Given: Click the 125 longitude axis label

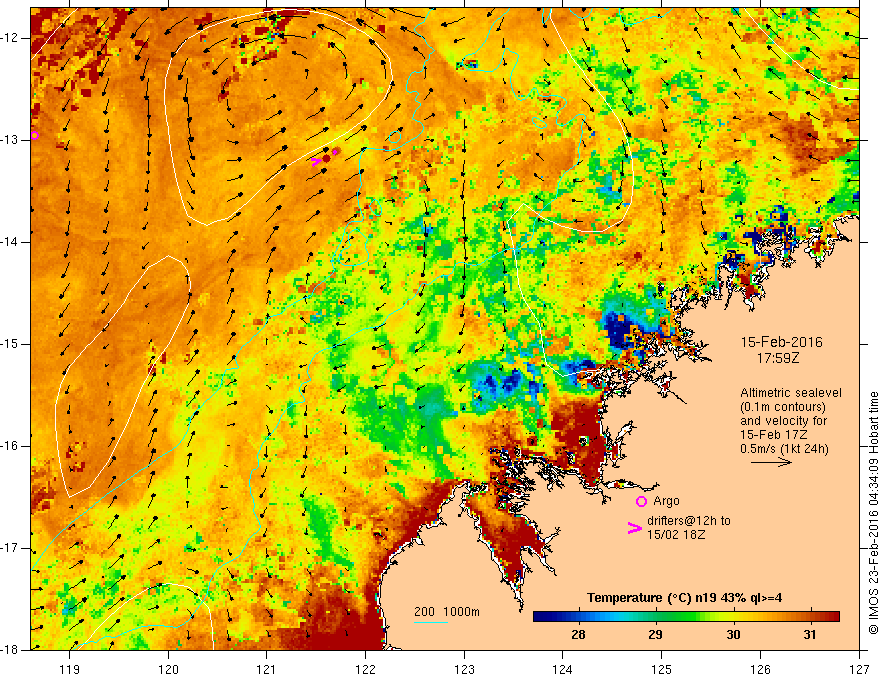Looking at the screenshot, I should (662, 669).
